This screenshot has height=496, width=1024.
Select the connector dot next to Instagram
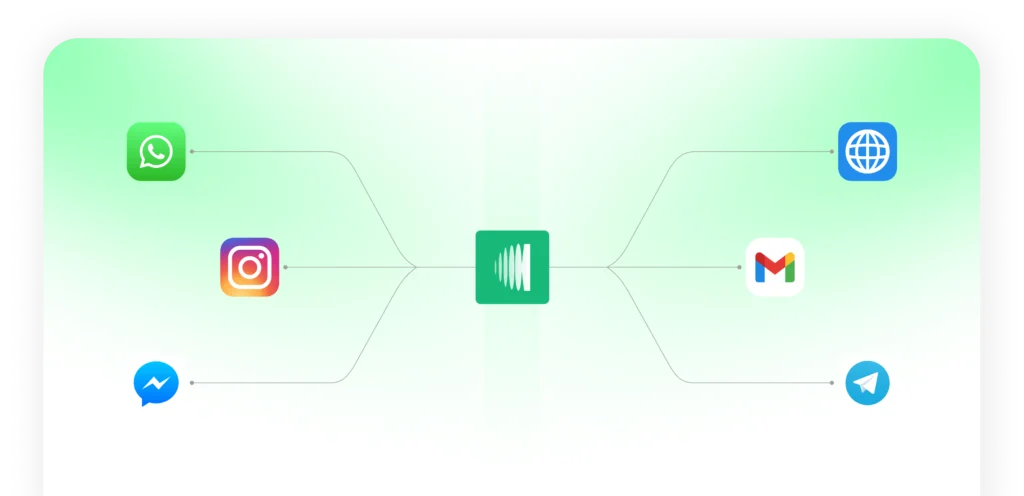click(x=285, y=267)
